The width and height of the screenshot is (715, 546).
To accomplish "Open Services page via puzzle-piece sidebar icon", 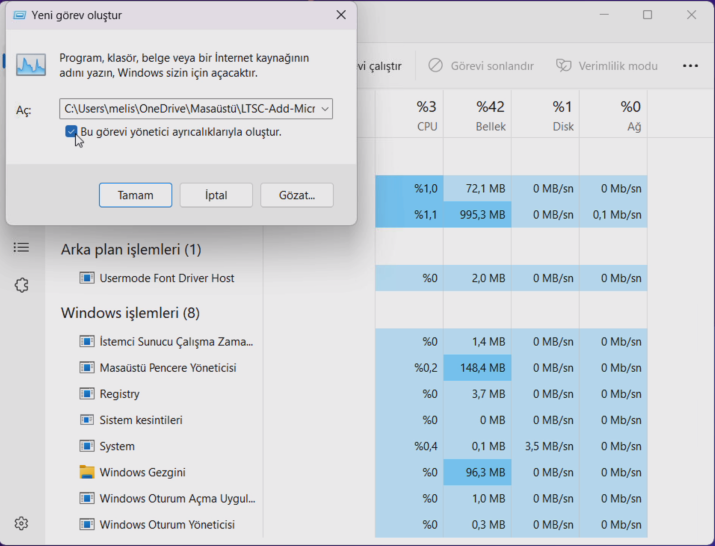I will [x=21, y=285].
